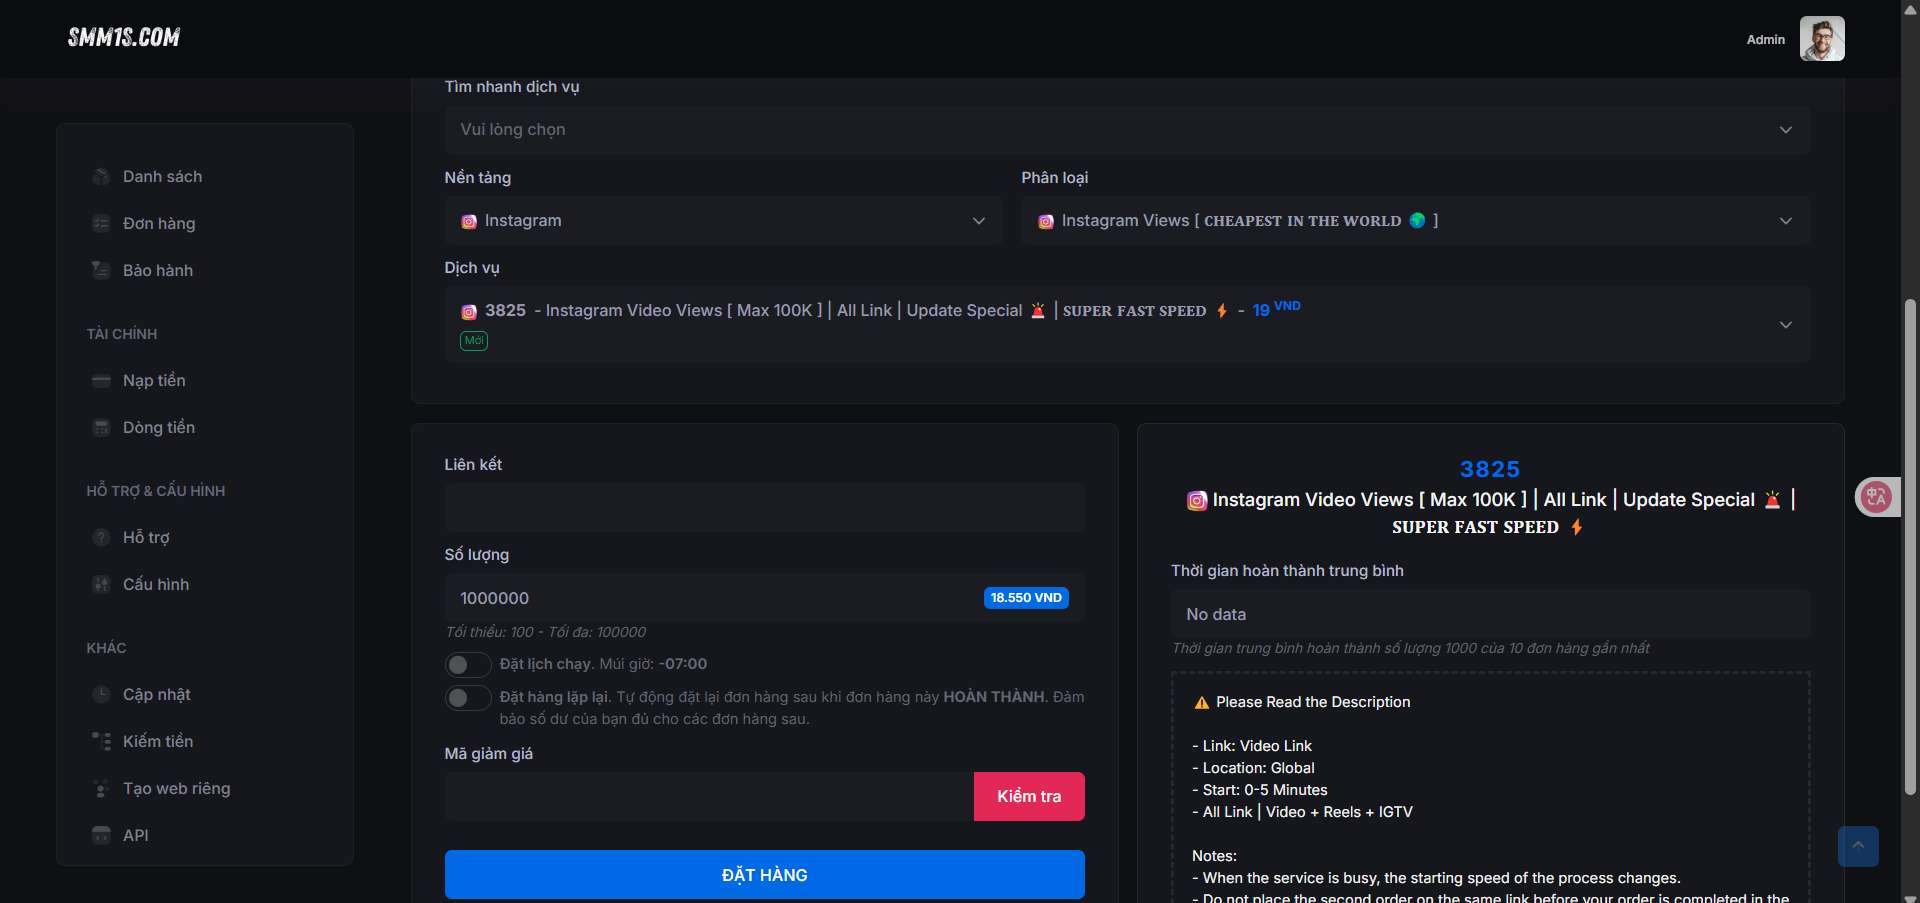Click the Cấu hình sidebar icon
This screenshot has width=1920, height=903.
click(x=101, y=585)
